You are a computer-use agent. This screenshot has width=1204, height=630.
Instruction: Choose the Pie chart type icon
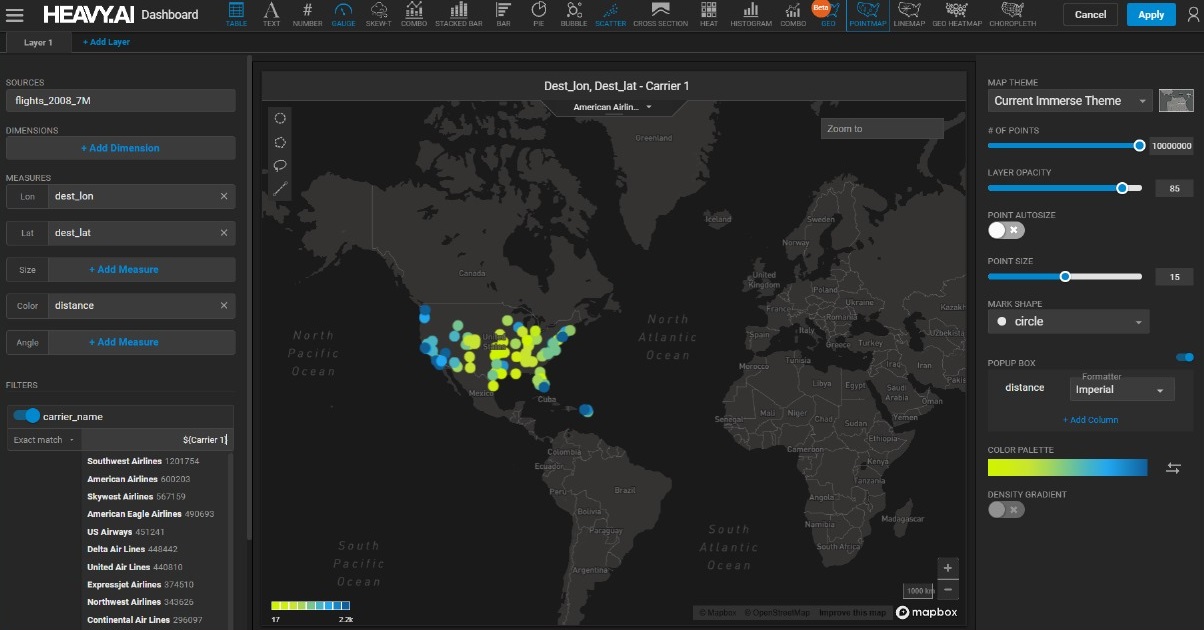tap(539, 14)
